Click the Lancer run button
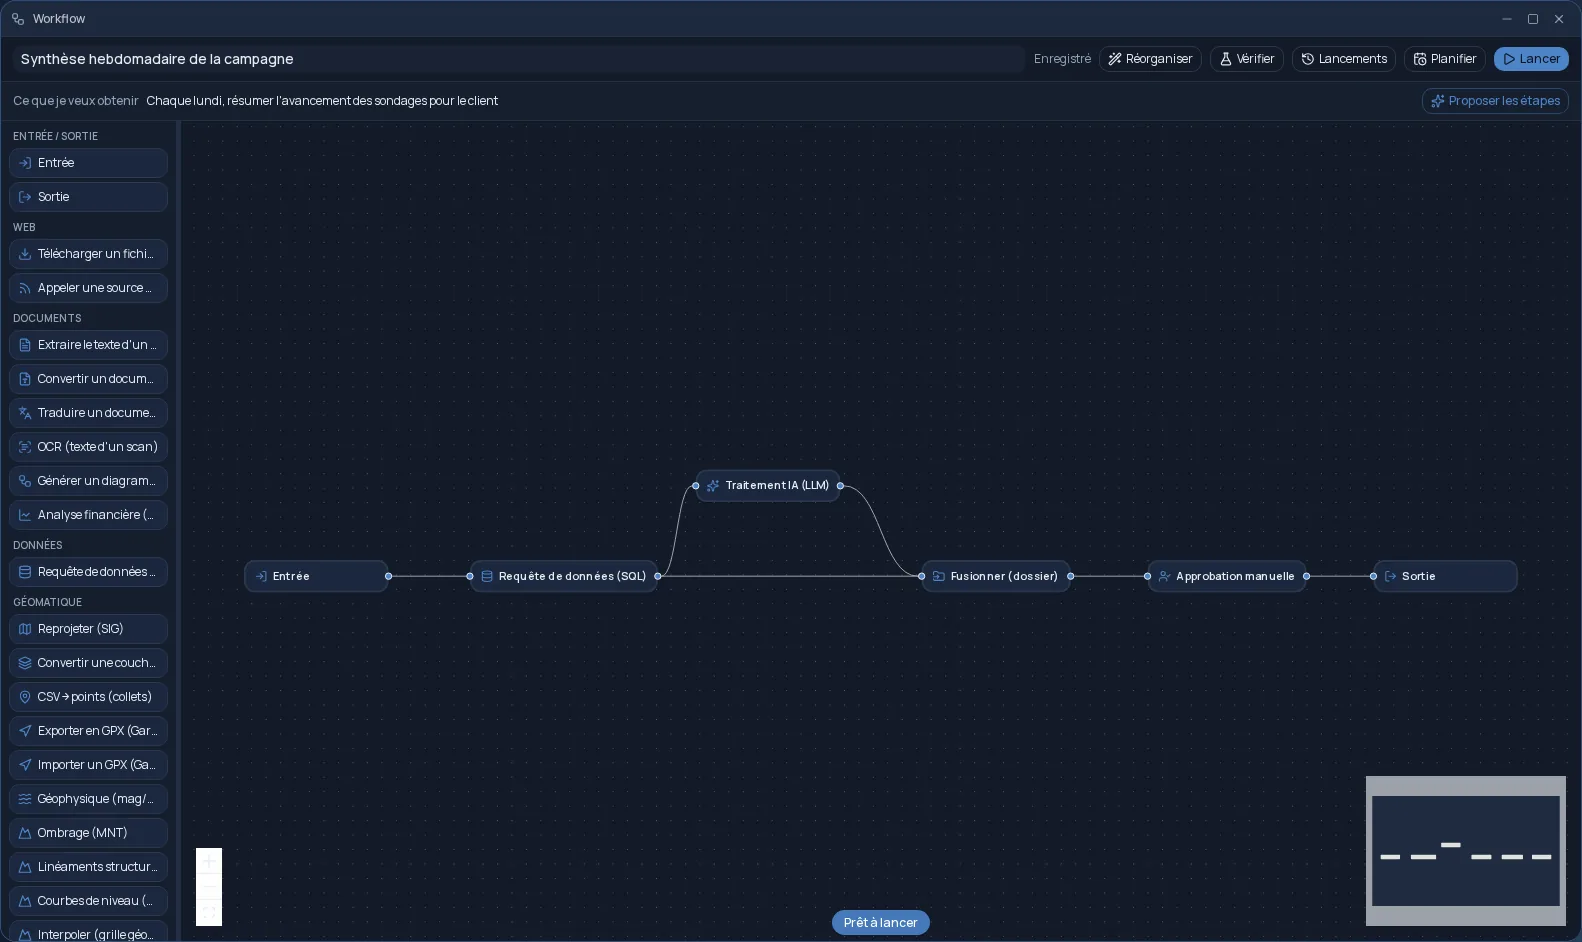This screenshot has height=942, width=1582. [x=1531, y=59]
